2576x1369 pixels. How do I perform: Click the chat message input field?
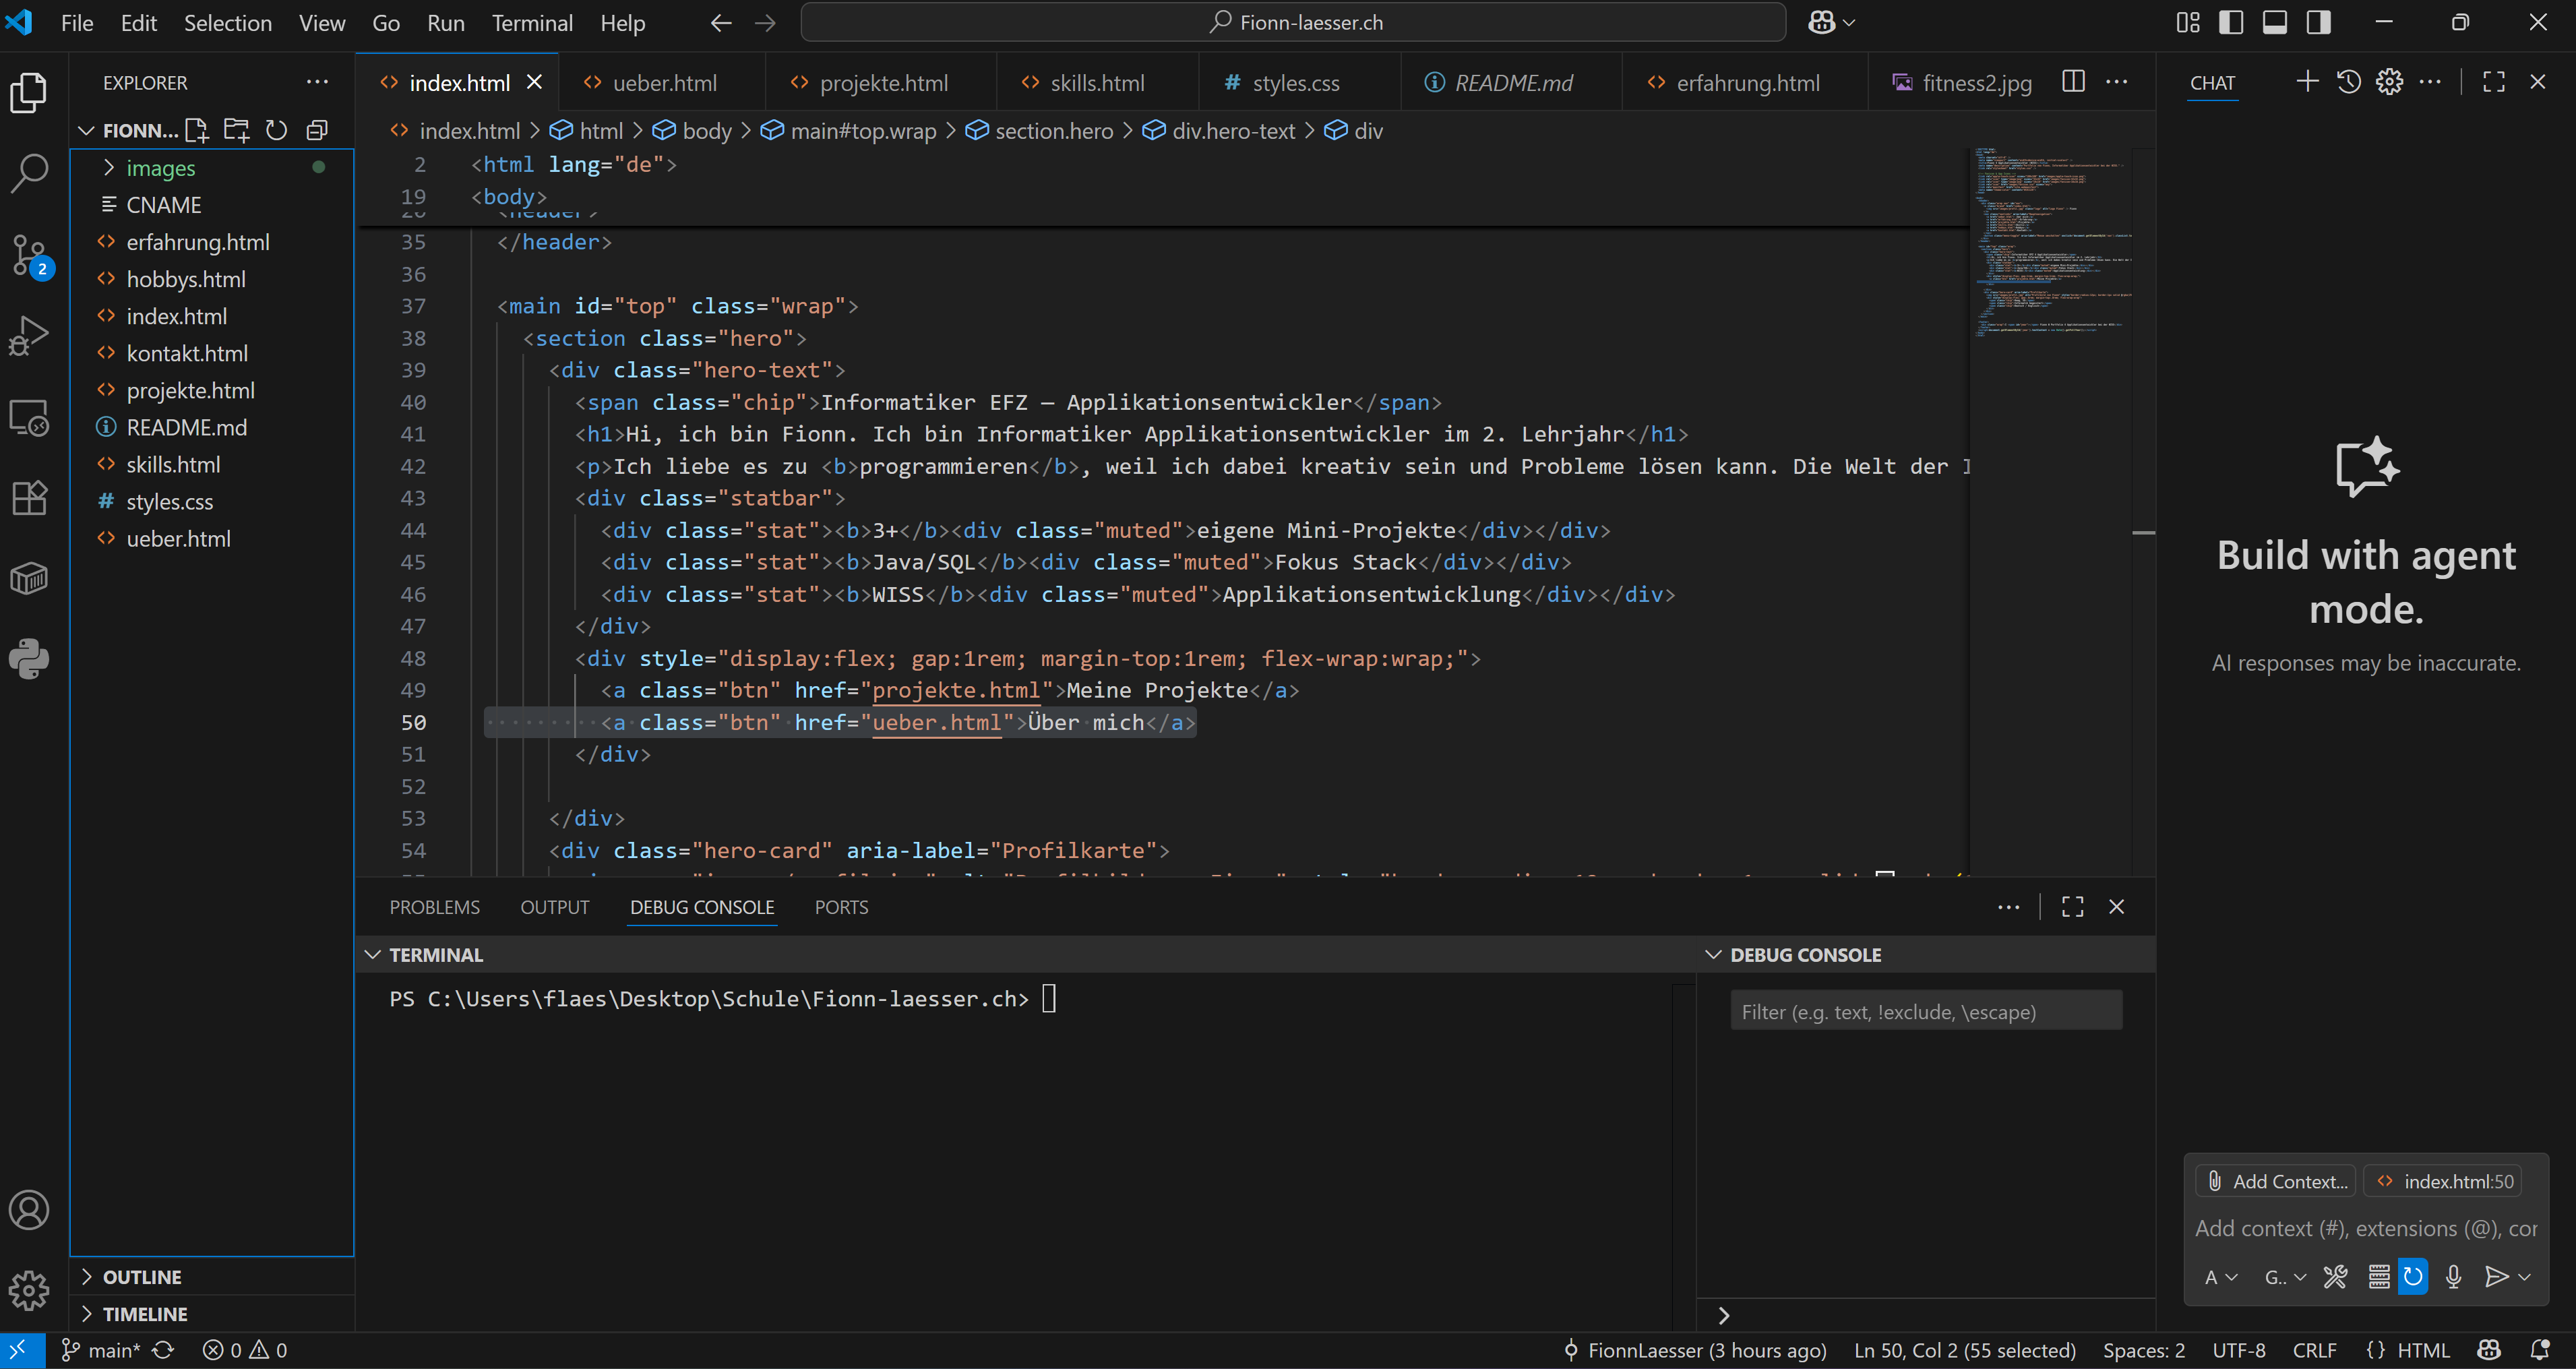point(2366,1228)
